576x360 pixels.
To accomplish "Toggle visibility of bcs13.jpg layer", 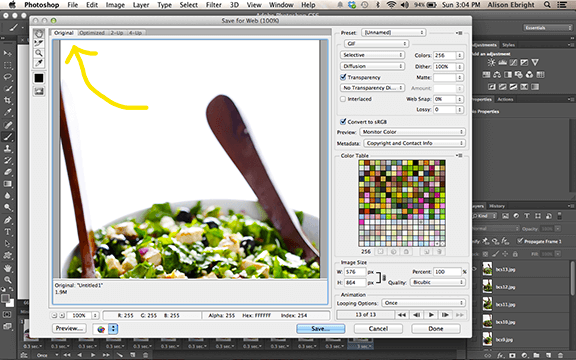I will click(474, 269).
